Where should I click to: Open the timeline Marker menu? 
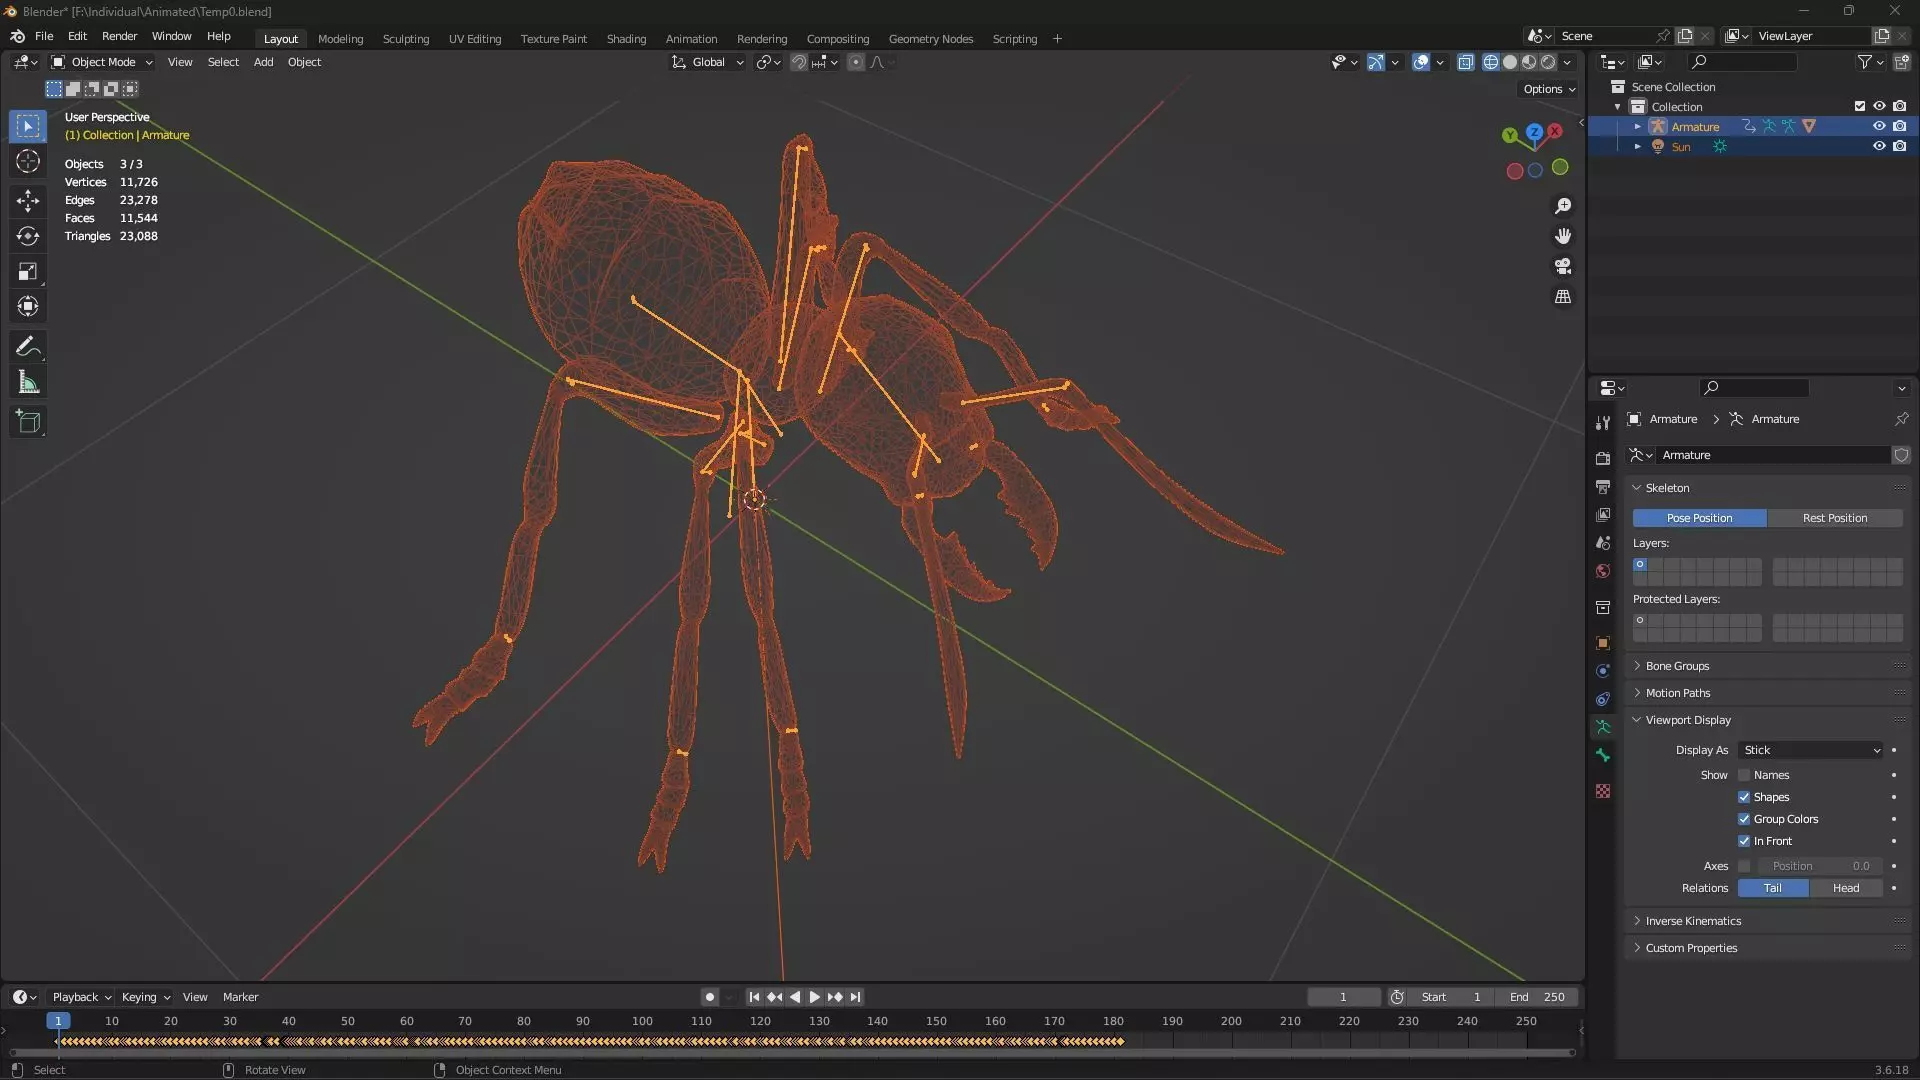[240, 997]
